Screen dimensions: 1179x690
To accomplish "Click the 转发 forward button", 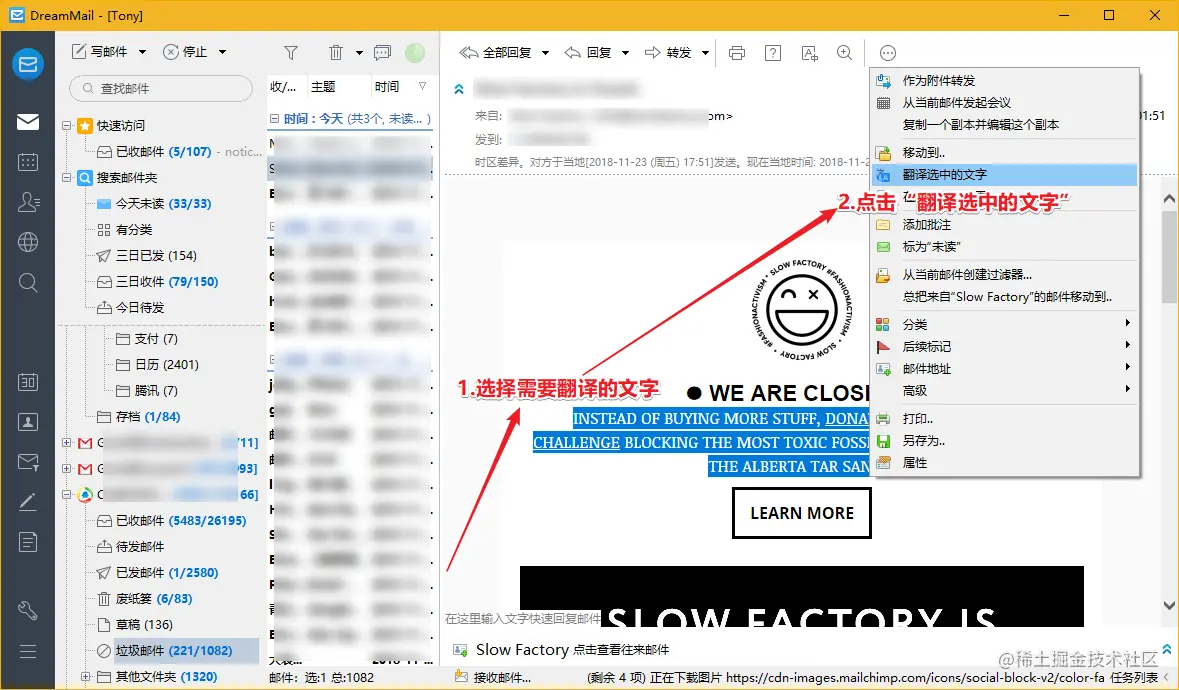I will (x=668, y=53).
